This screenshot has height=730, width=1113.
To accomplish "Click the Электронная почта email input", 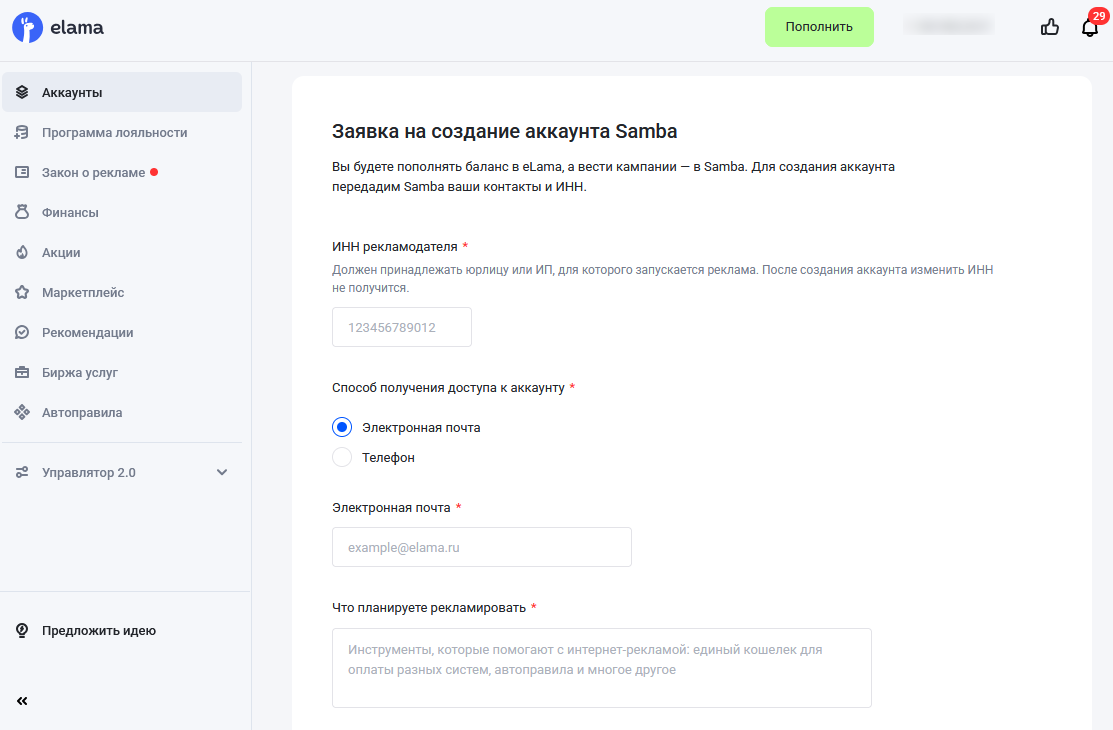I will [481, 547].
